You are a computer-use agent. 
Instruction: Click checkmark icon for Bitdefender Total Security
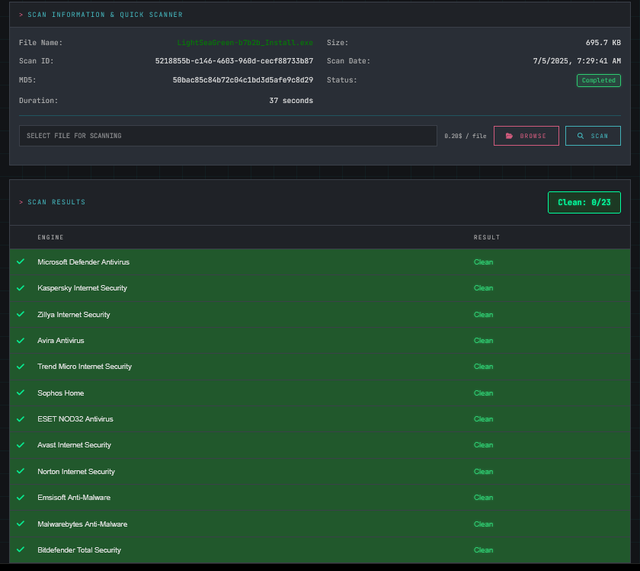[x=20, y=550]
